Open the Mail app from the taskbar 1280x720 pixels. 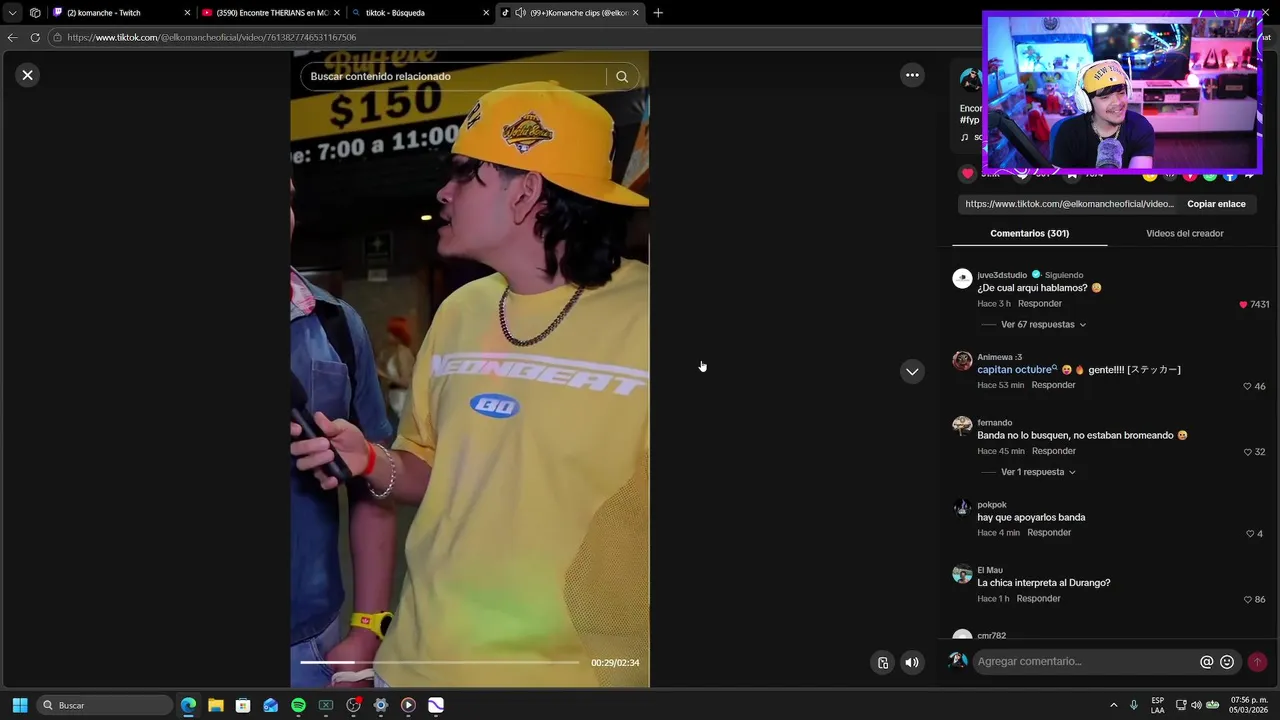pyautogui.click(x=270, y=705)
